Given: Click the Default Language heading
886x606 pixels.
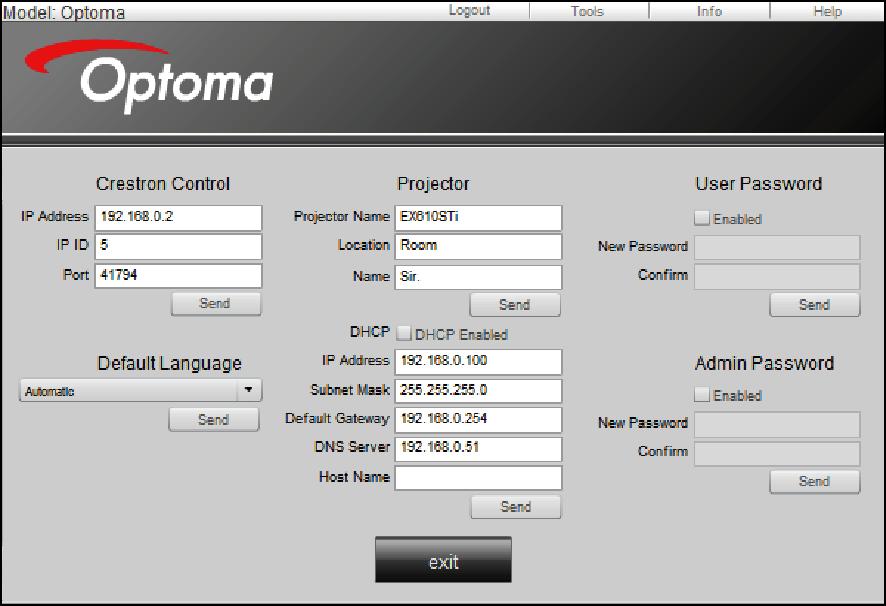Looking at the screenshot, I should [x=170, y=363].
